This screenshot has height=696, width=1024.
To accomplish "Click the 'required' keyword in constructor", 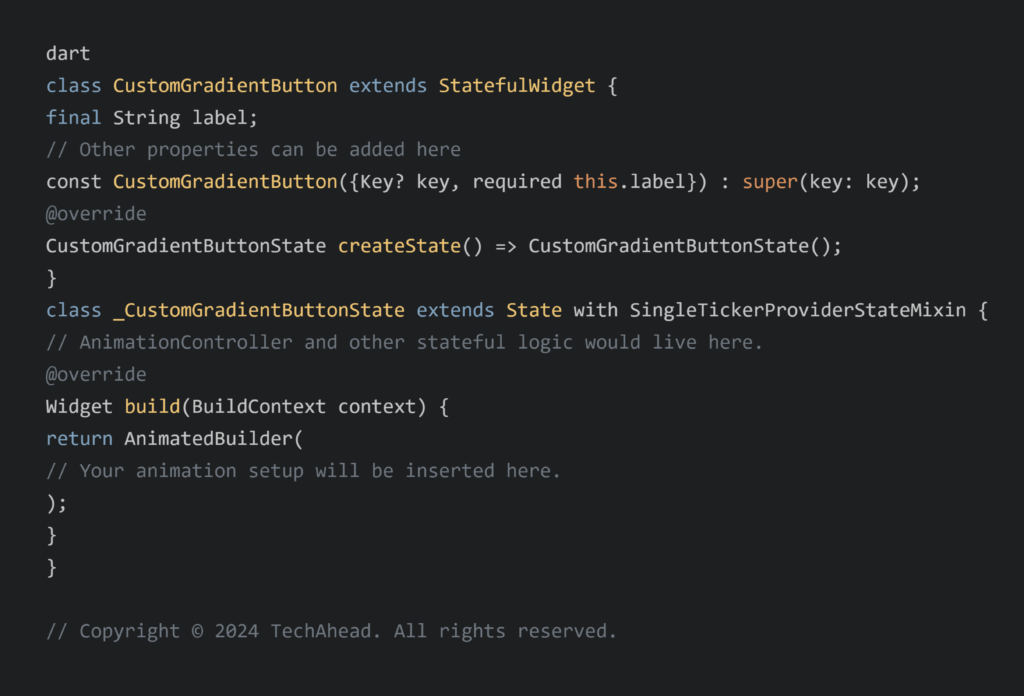I will point(517,182).
